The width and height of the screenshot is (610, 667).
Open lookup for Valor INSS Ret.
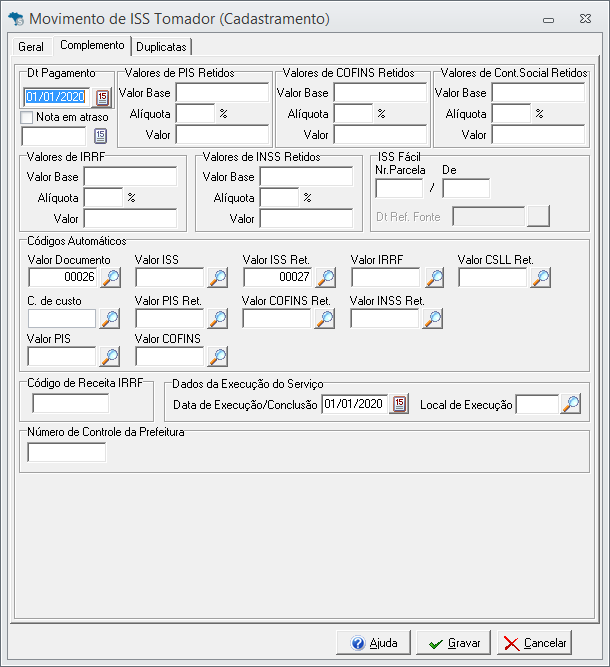click(433, 319)
